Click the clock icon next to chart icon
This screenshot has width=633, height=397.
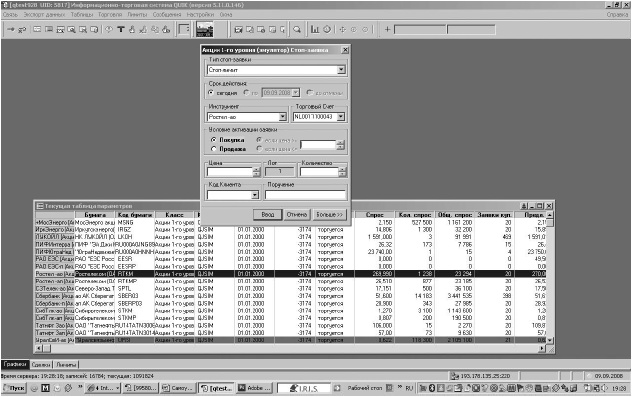[327, 29]
